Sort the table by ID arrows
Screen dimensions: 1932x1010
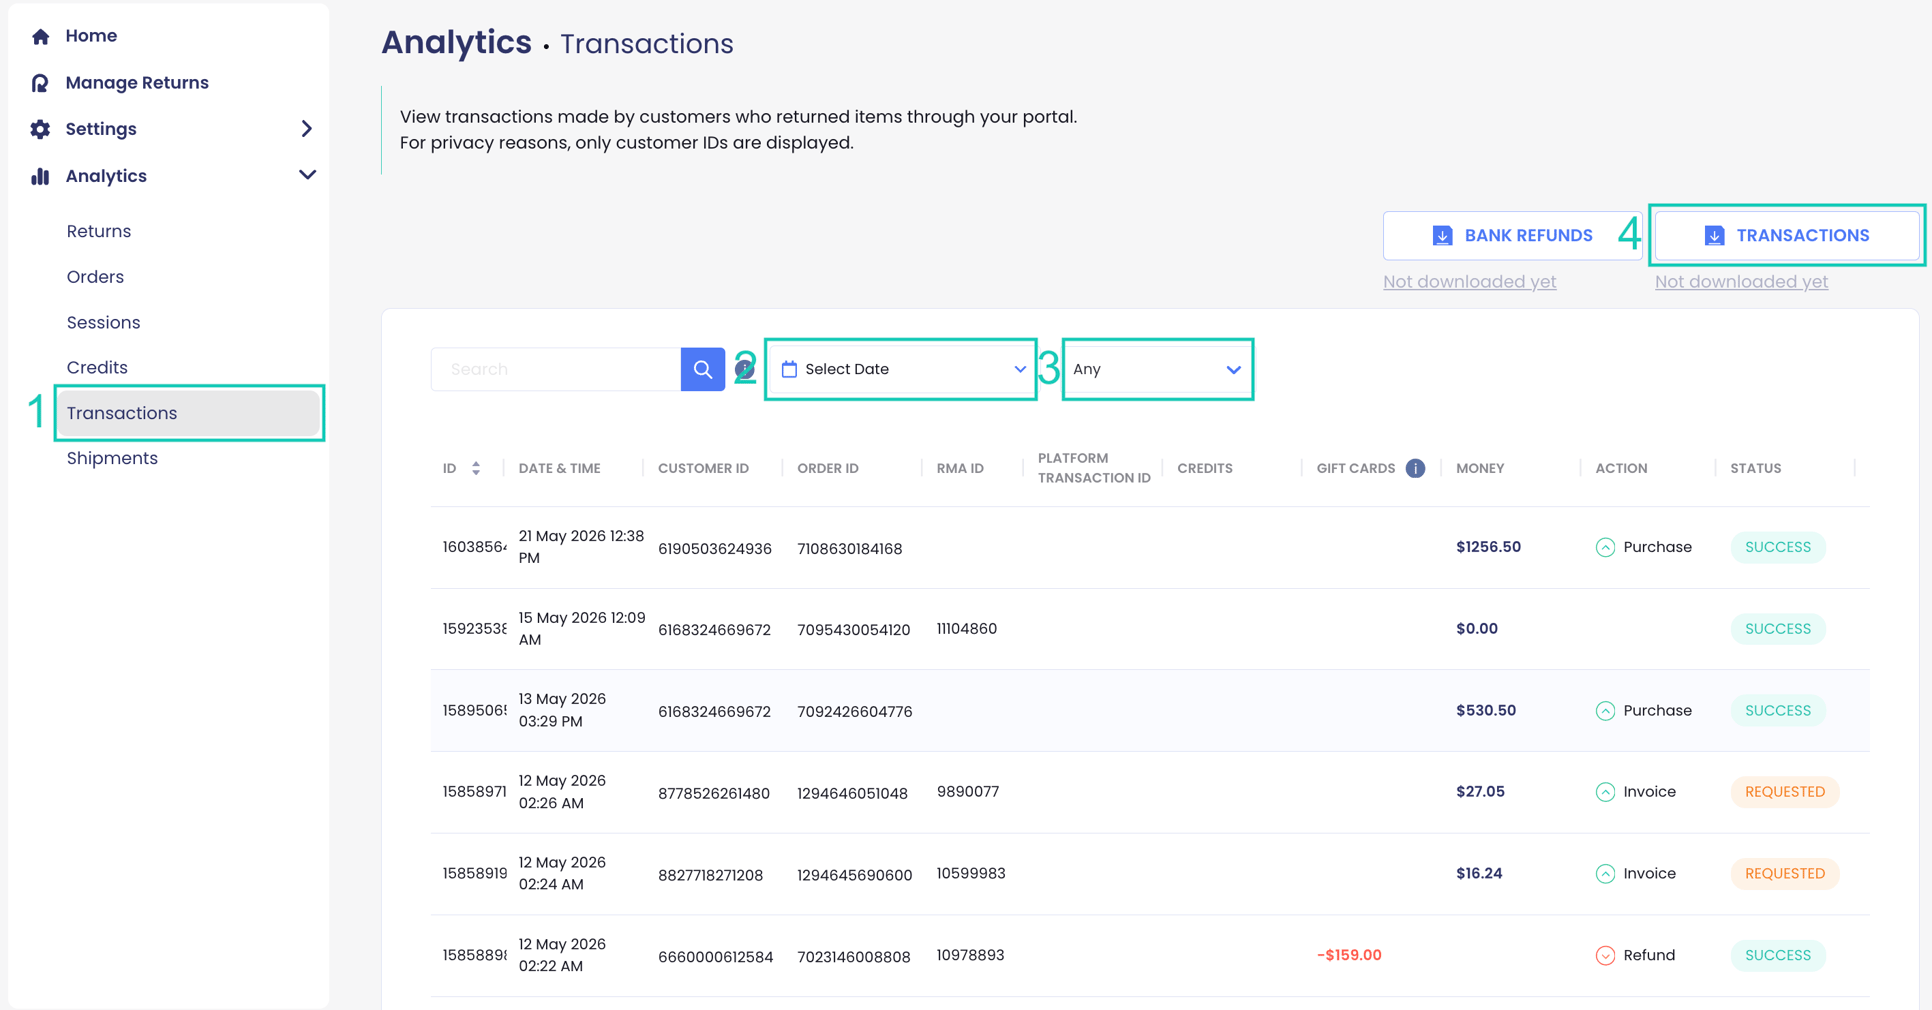pyautogui.click(x=476, y=468)
